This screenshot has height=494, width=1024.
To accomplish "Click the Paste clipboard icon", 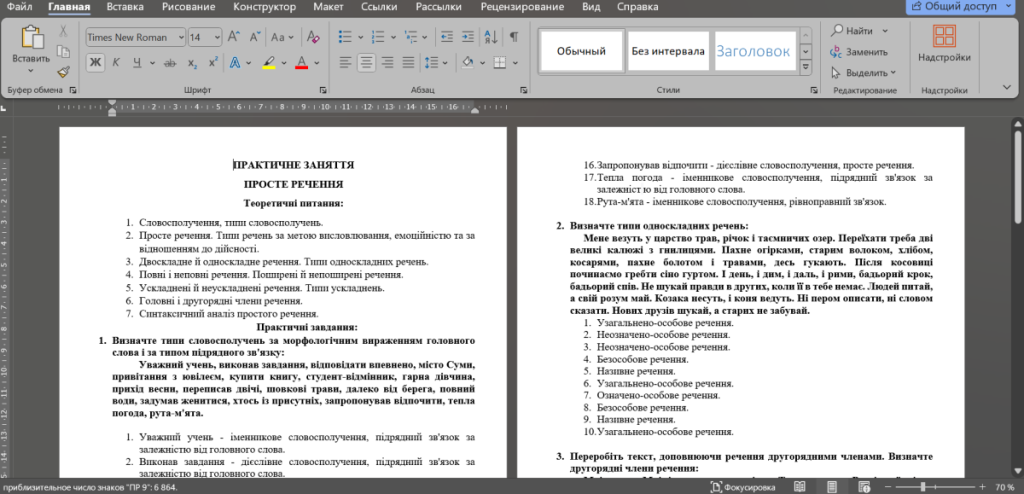I will 31,37.
